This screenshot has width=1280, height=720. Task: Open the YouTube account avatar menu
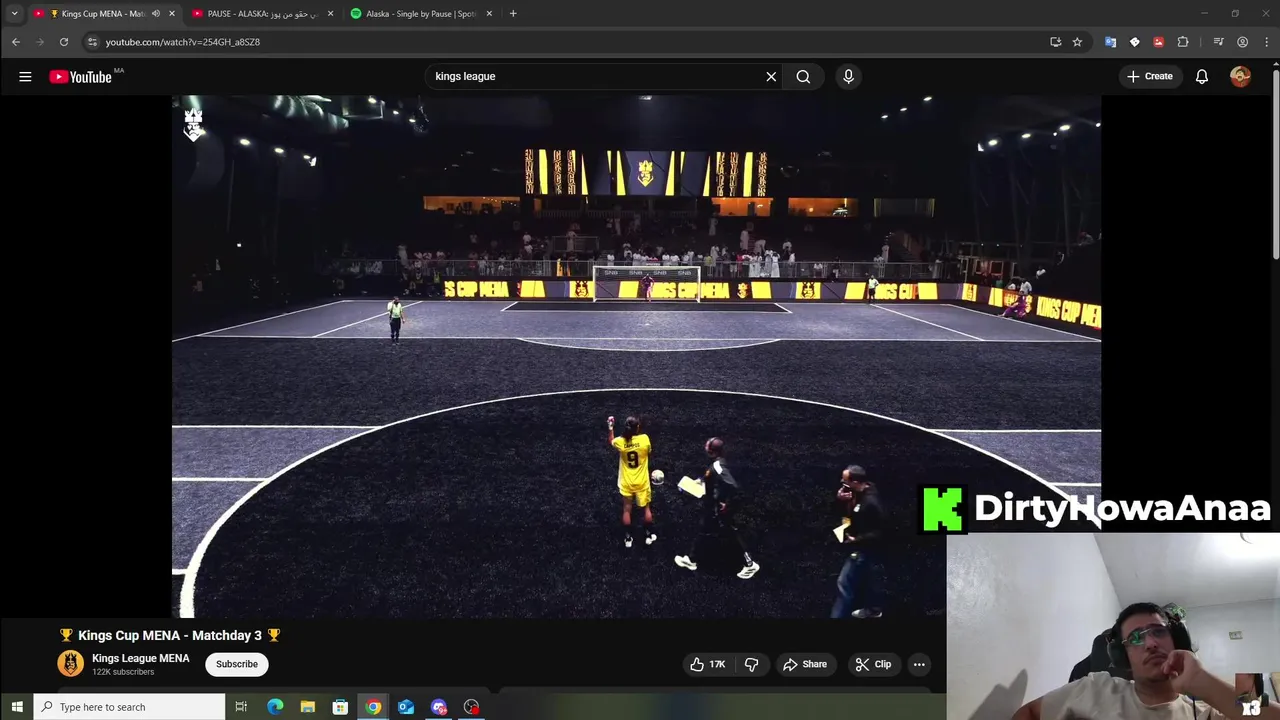(1240, 76)
